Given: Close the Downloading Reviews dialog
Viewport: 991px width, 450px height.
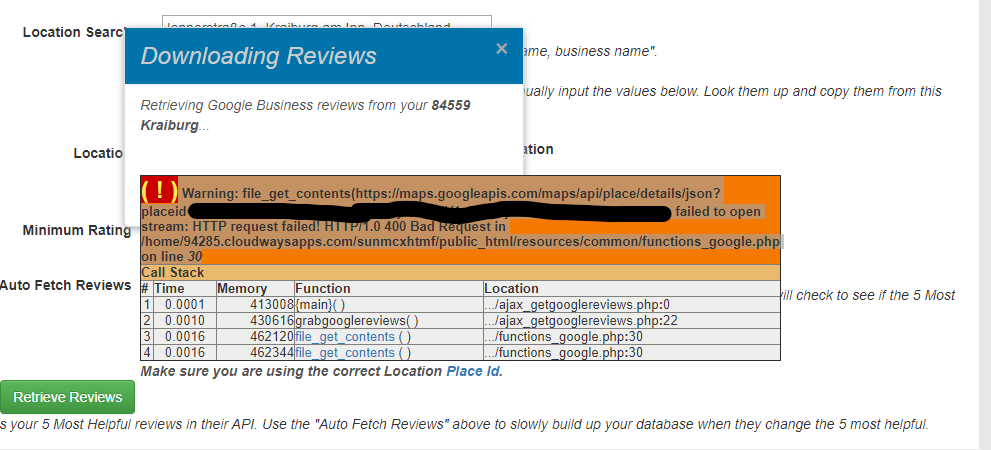Looking at the screenshot, I should pyautogui.click(x=501, y=49).
